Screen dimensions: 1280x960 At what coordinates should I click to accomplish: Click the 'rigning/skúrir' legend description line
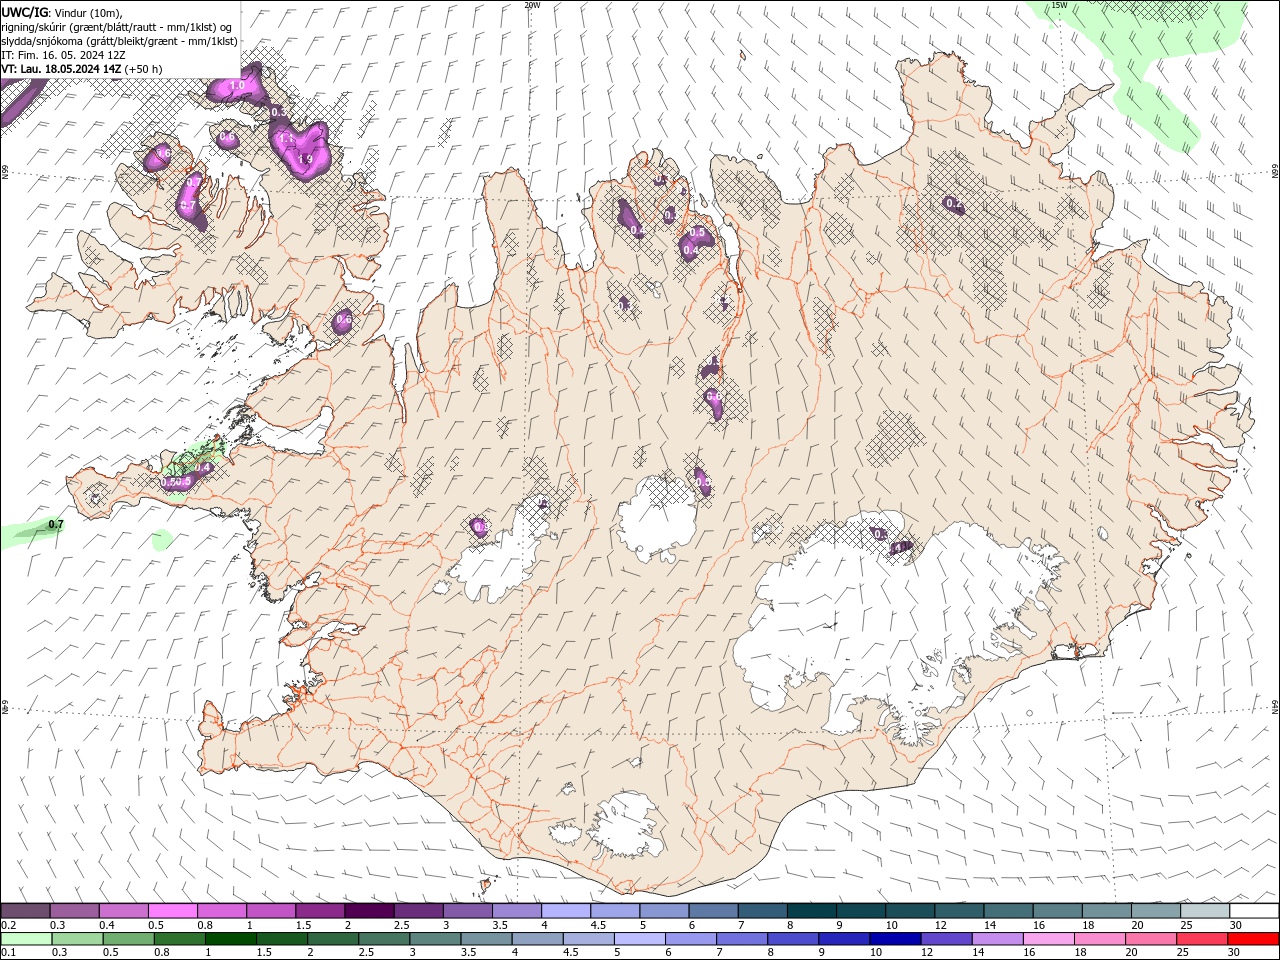click(x=117, y=27)
